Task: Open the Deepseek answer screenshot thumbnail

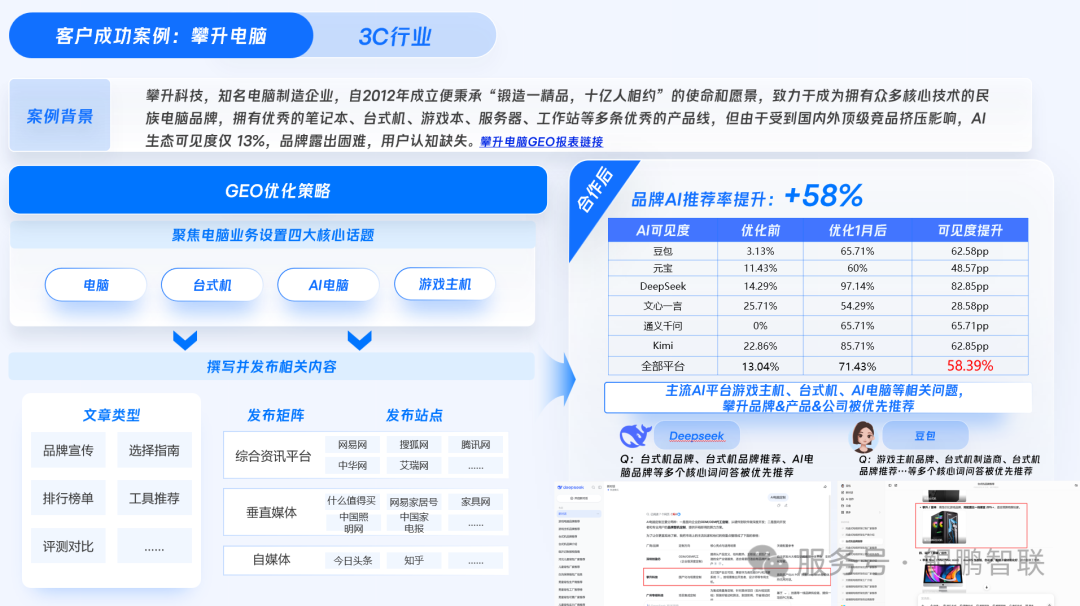Action: point(693,544)
